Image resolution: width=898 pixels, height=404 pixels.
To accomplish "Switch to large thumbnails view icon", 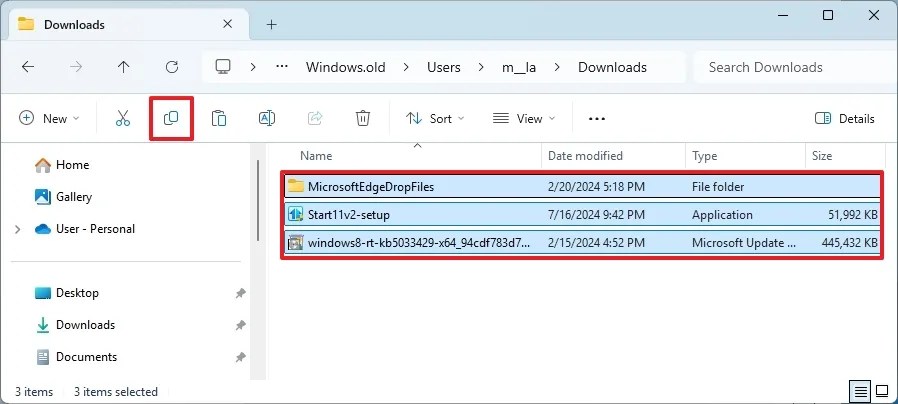I will pos(883,392).
